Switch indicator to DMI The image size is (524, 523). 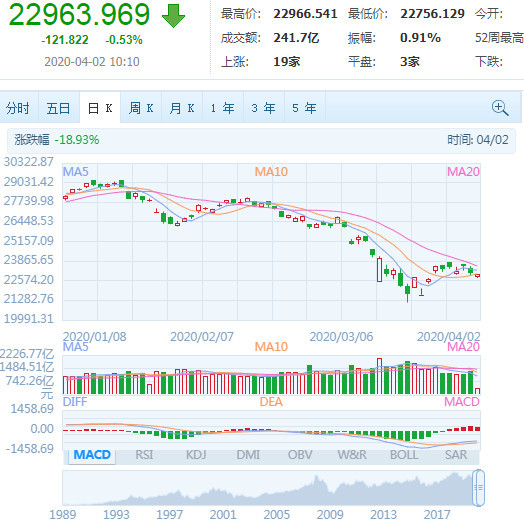tap(248, 455)
